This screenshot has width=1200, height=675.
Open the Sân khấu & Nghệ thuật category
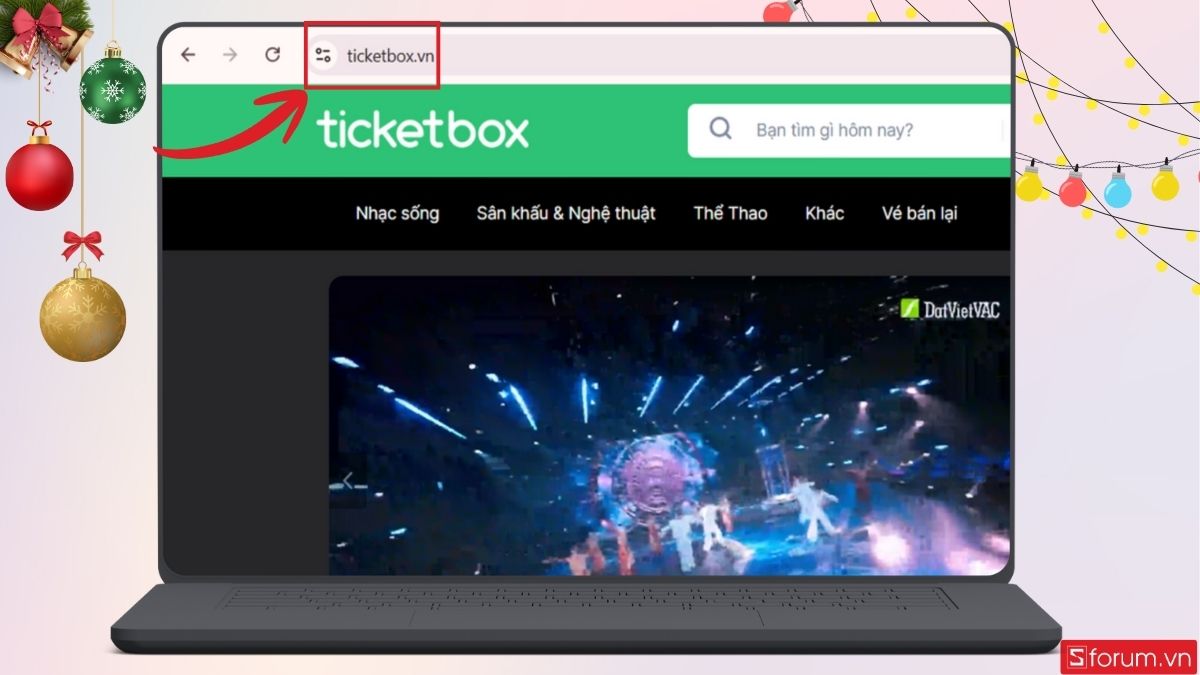567,213
